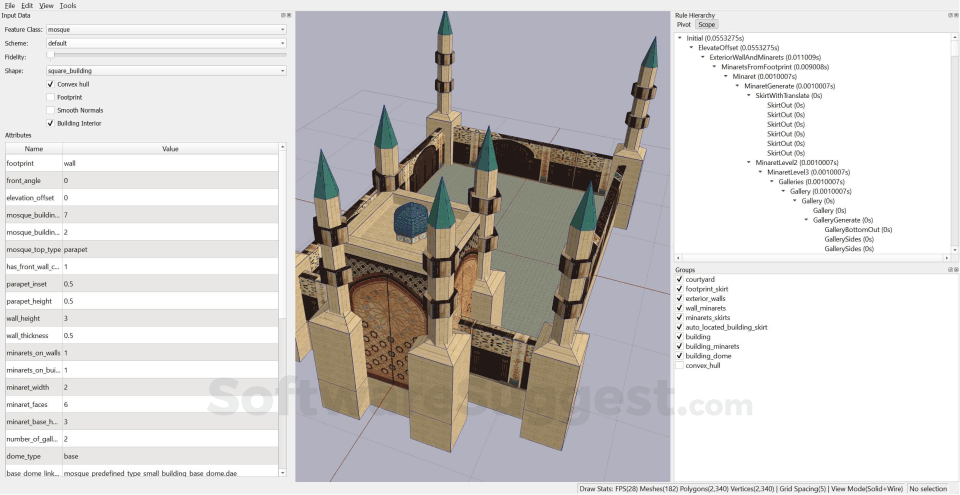960x495 pixels.
Task: Open the Feature Class dropdown
Action: [166, 30]
